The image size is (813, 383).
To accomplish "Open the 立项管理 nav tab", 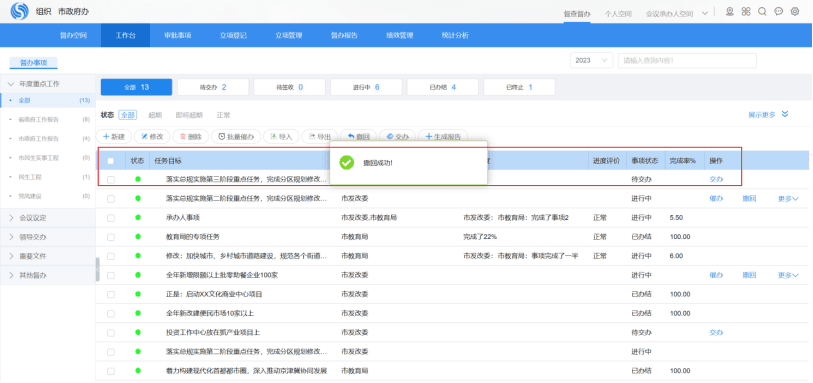I will click(x=289, y=35).
